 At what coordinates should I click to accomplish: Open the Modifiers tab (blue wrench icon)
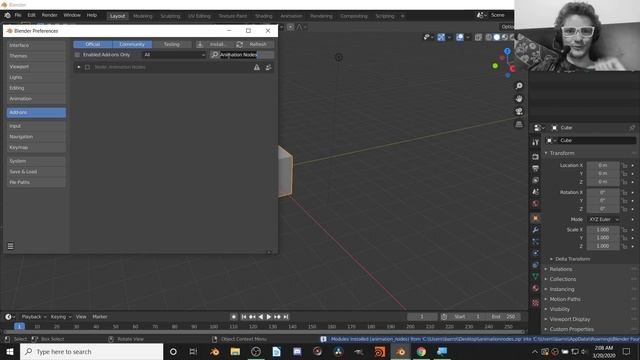point(536,230)
